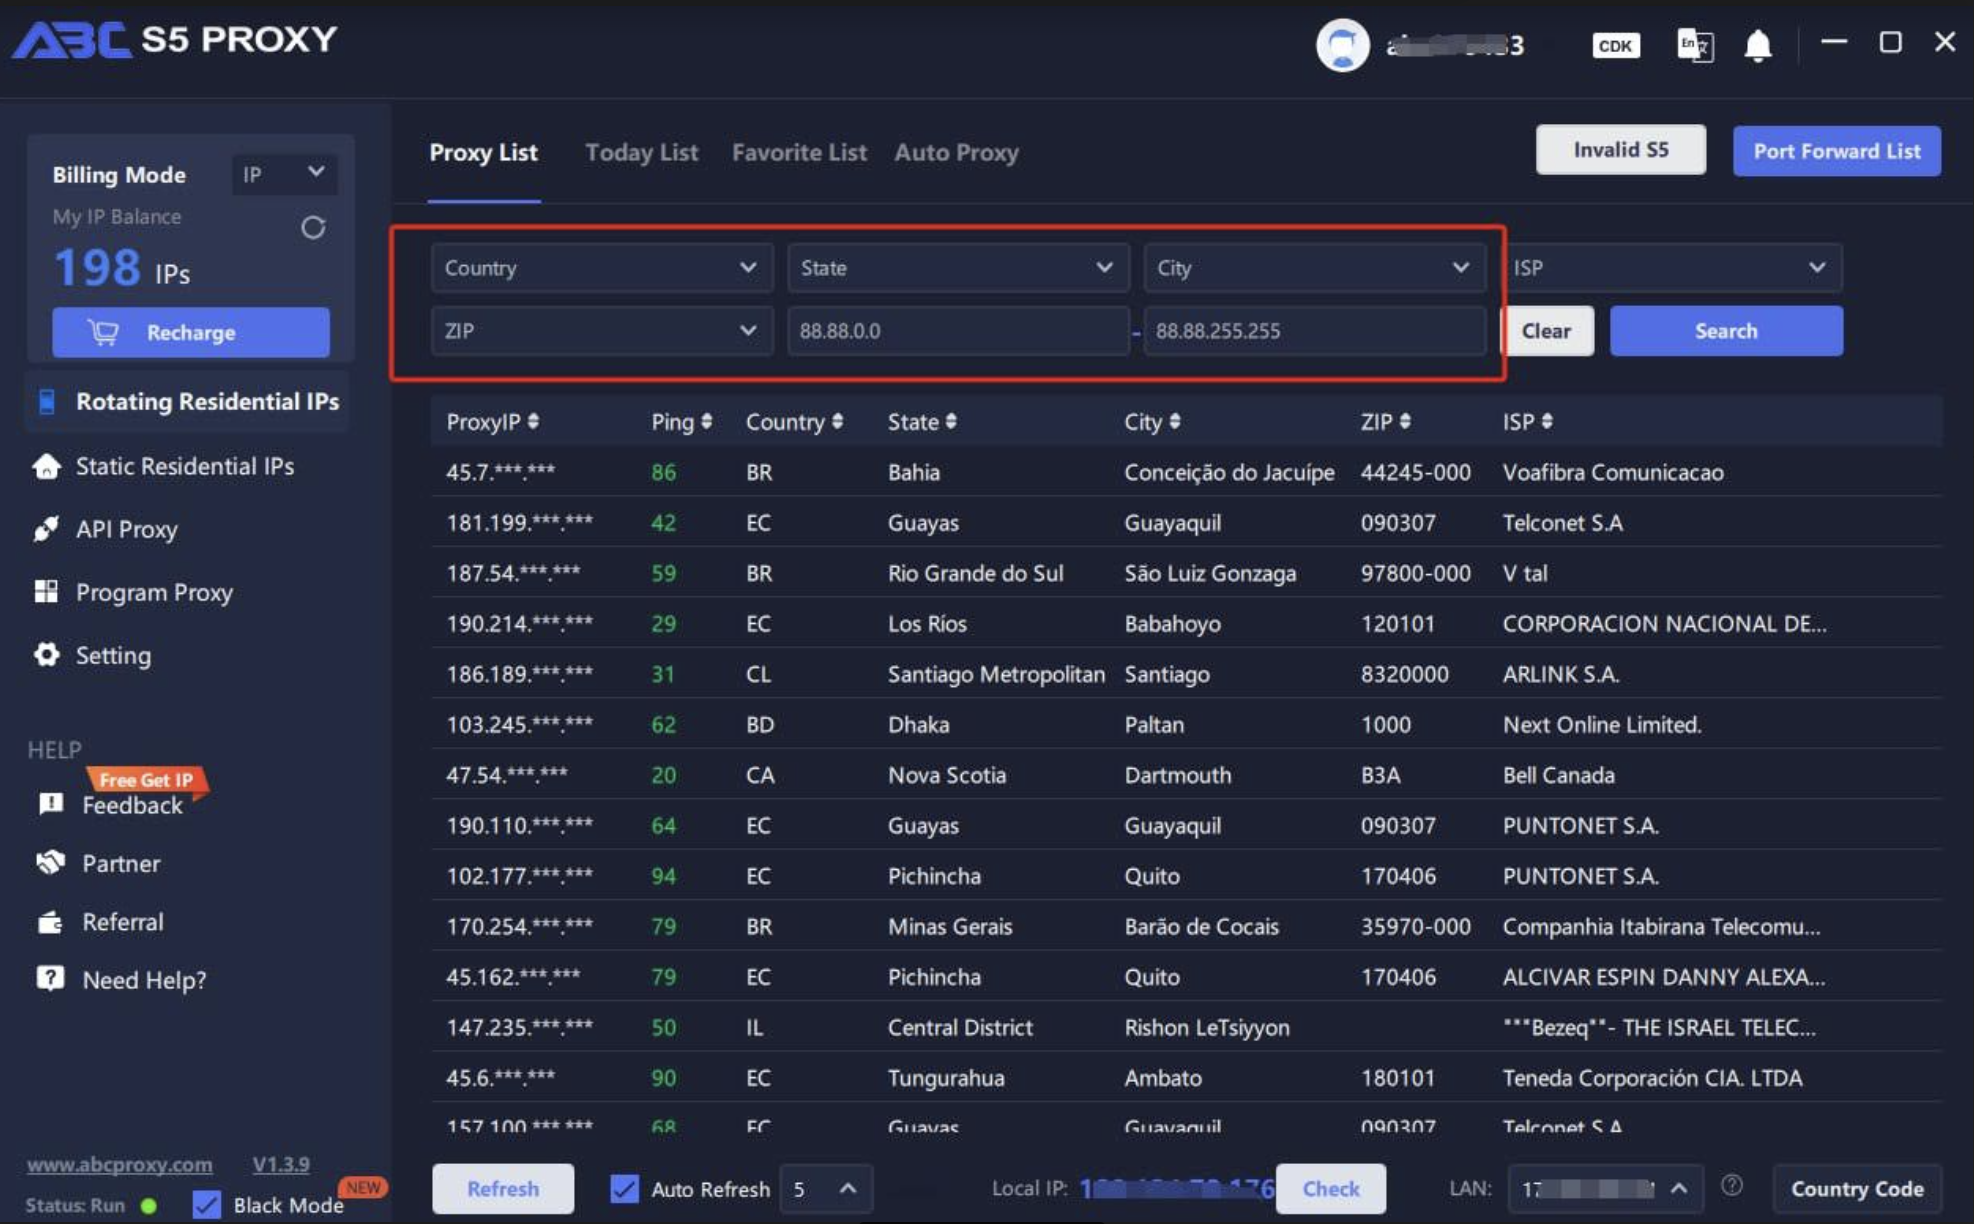Switch to the Favorite List tab
1974x1224 pixels.
tap(799, 152)
